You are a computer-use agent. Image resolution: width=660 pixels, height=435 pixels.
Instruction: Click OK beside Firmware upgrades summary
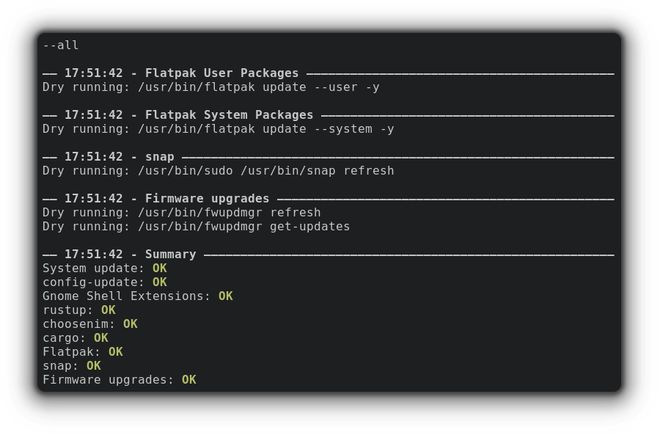pos(189,379)
